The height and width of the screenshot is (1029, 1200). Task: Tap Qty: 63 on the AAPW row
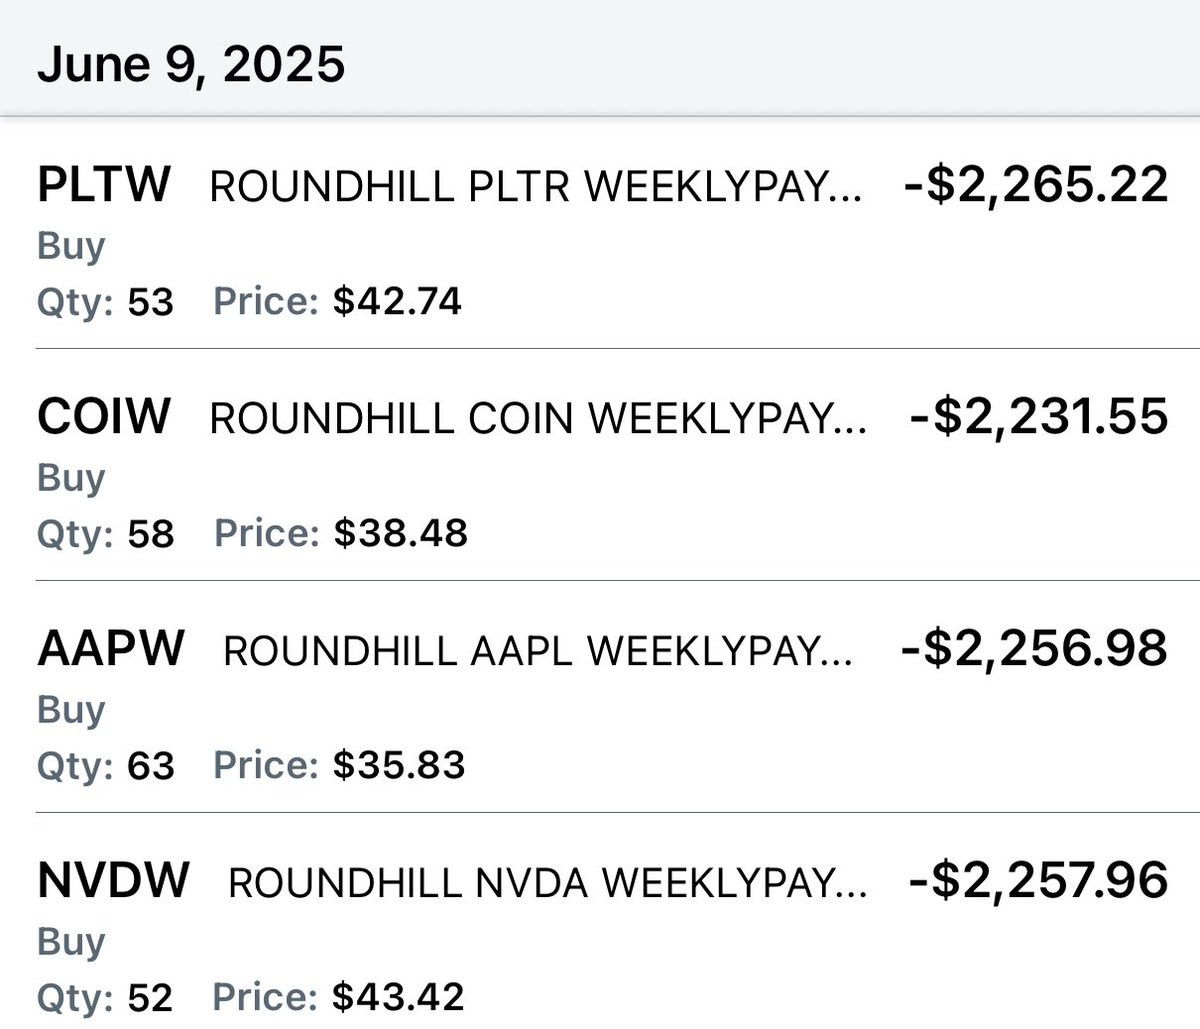(105, 765)
